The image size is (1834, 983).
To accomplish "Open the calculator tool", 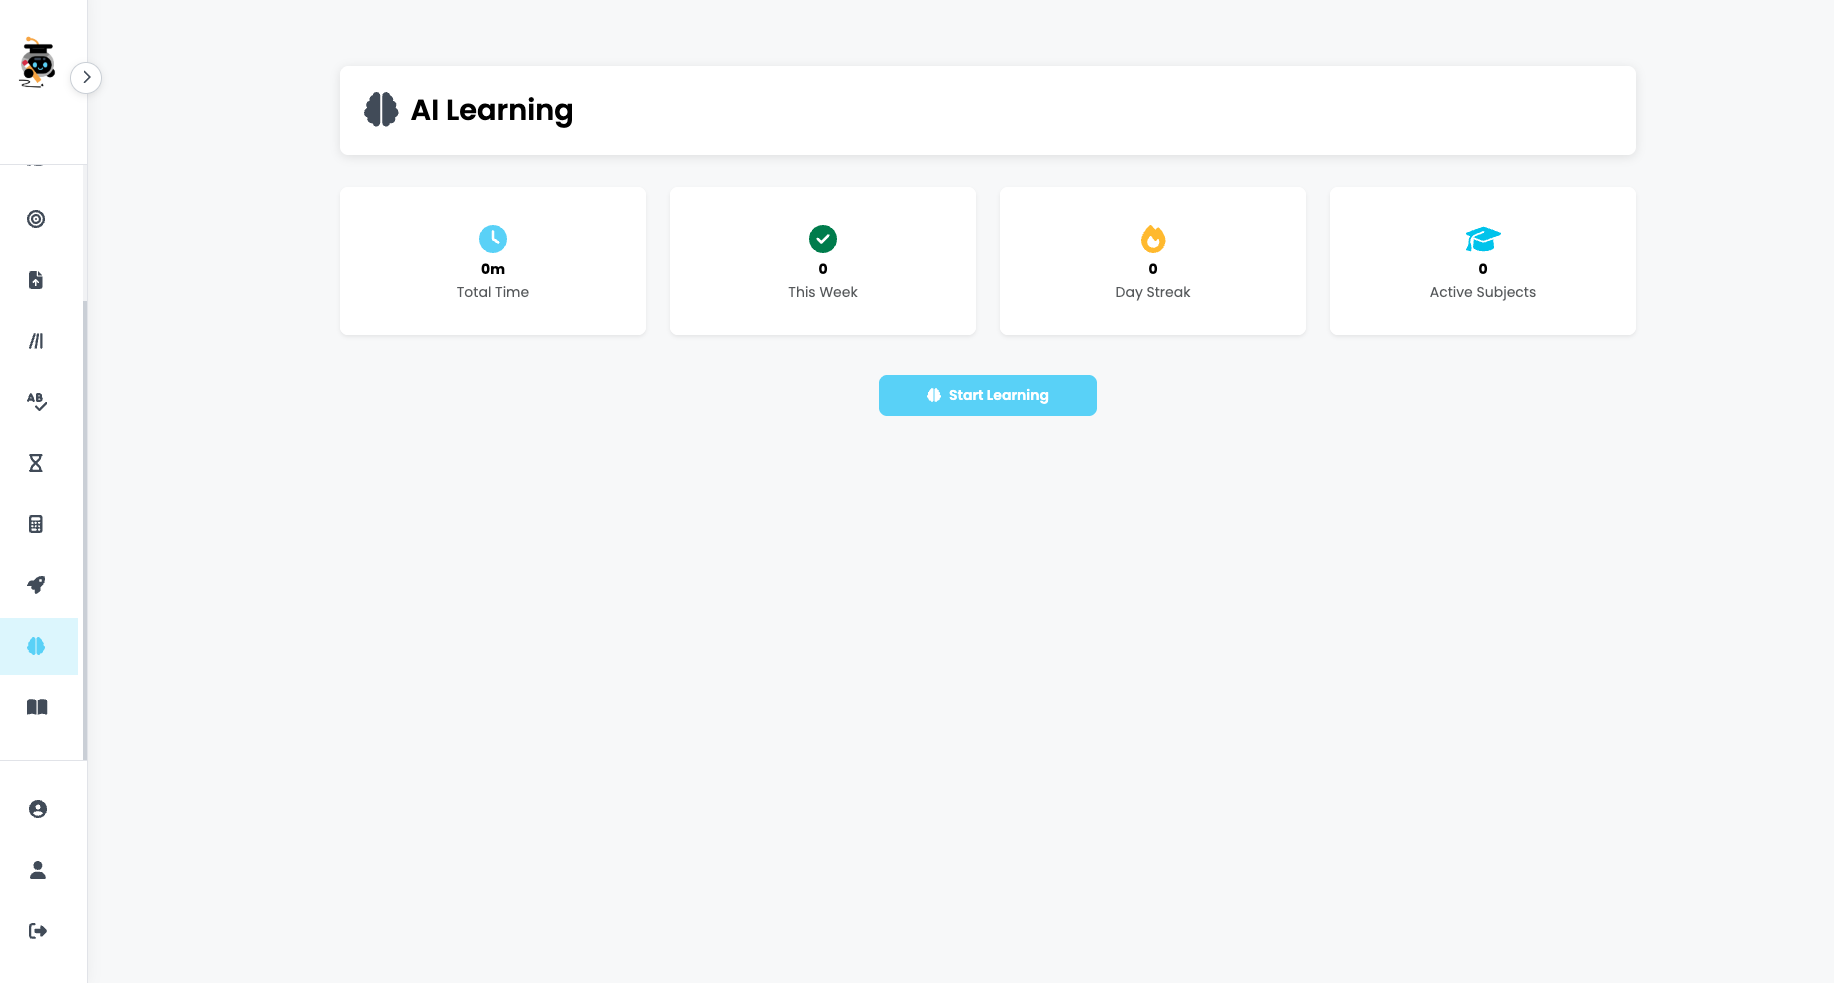I will [37, 524].
